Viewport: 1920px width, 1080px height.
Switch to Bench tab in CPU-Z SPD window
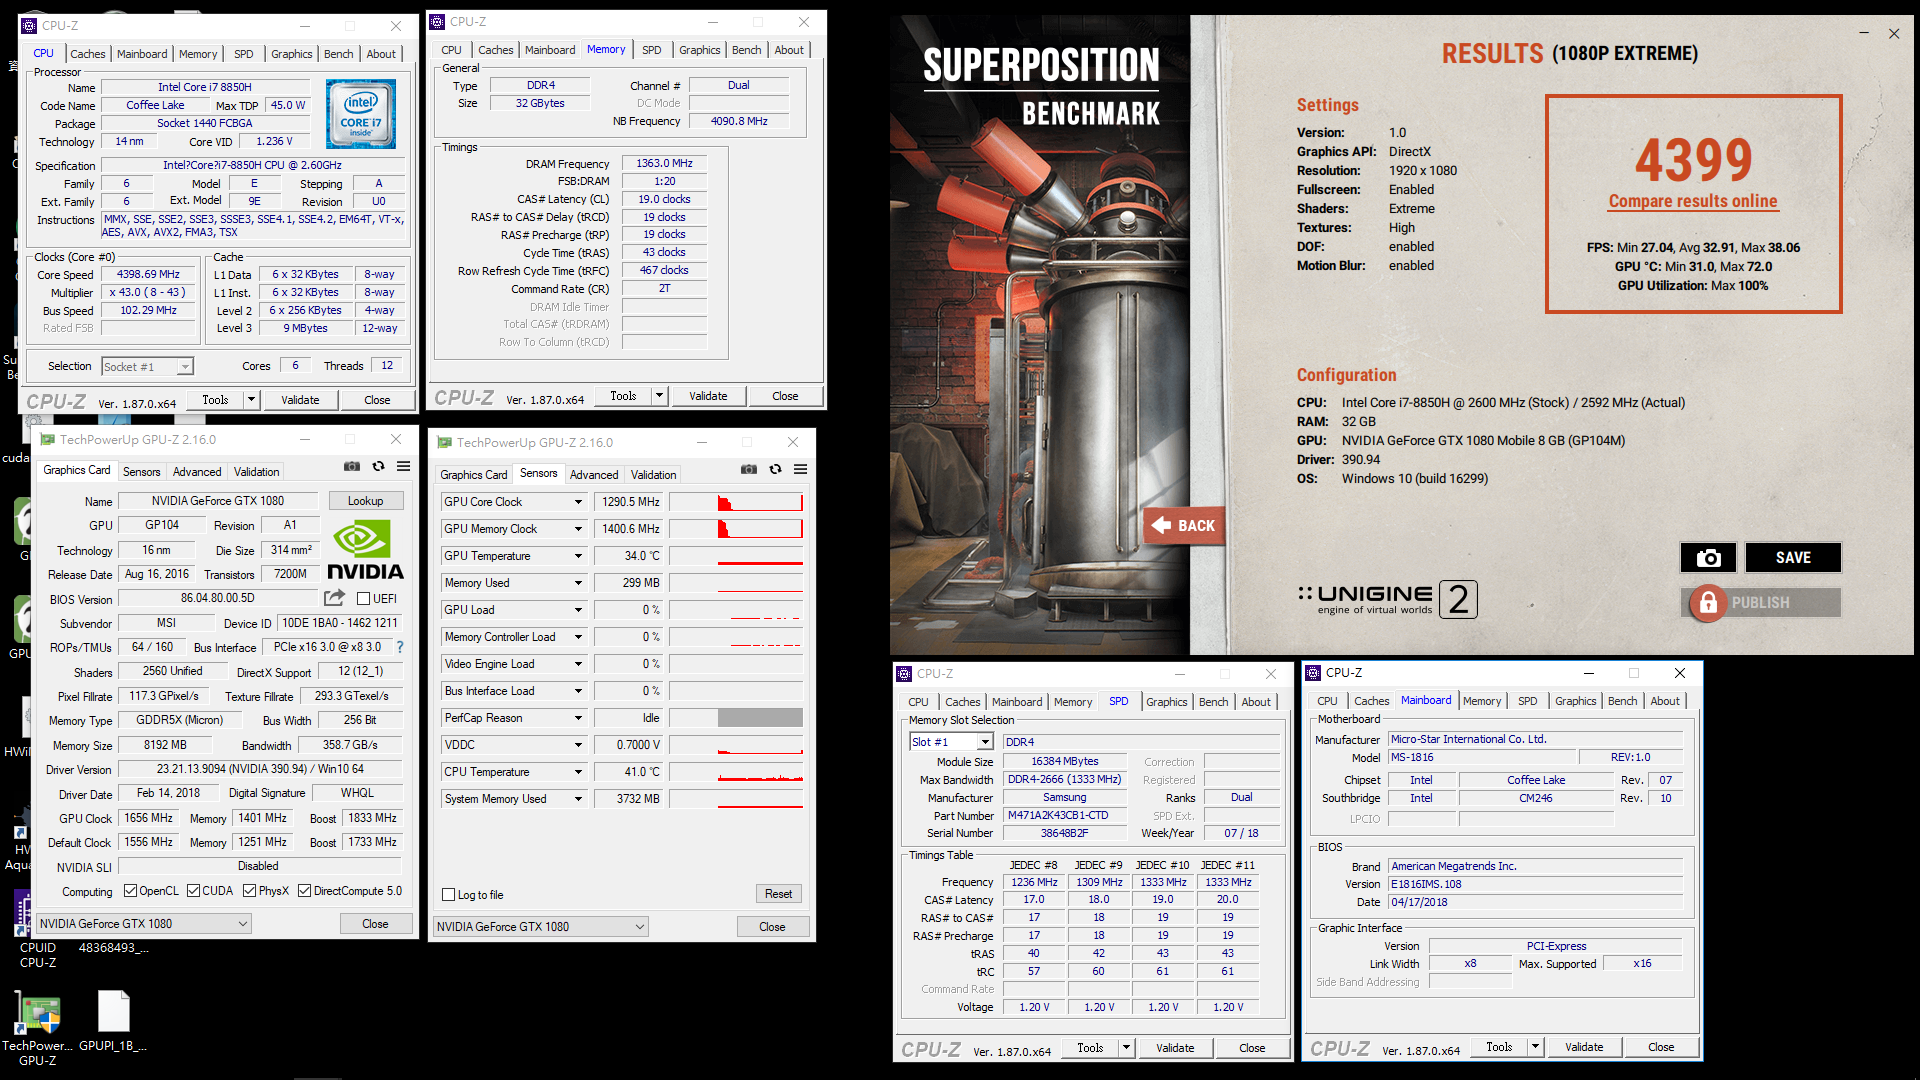pyautogui.click(x=1213, y=702)
